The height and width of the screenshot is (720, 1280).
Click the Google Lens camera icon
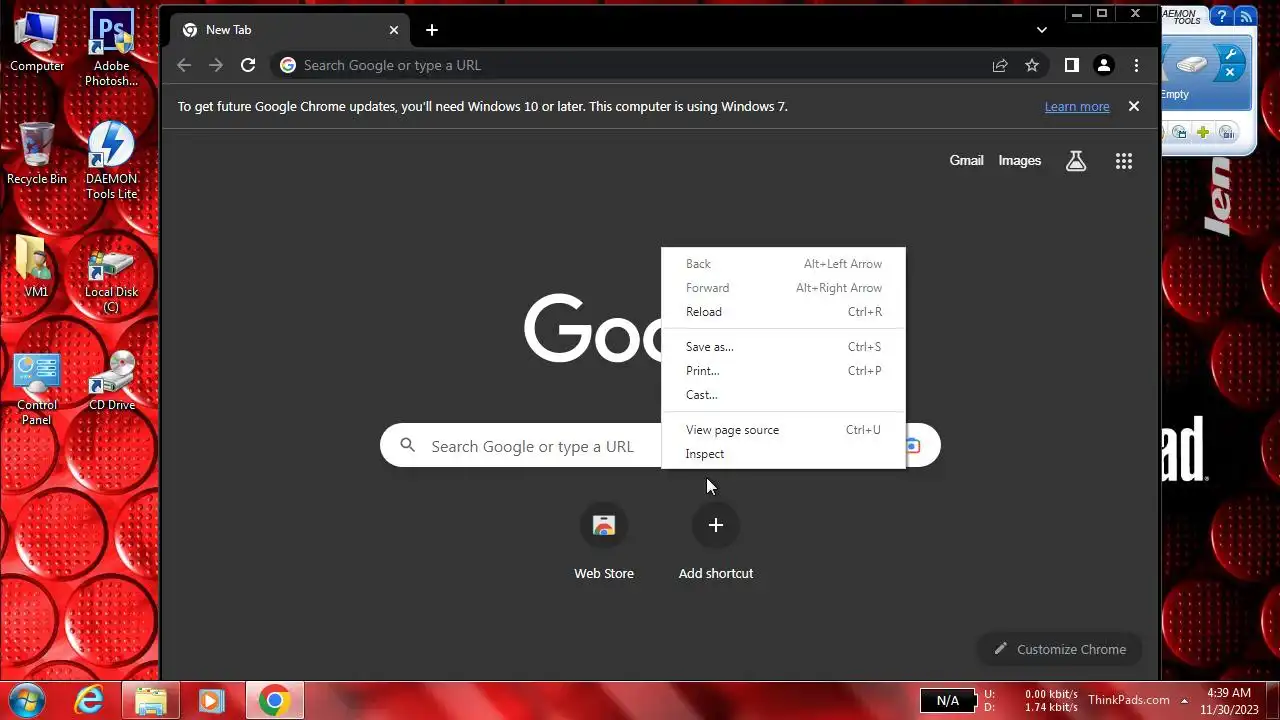(x=913, y=446)
